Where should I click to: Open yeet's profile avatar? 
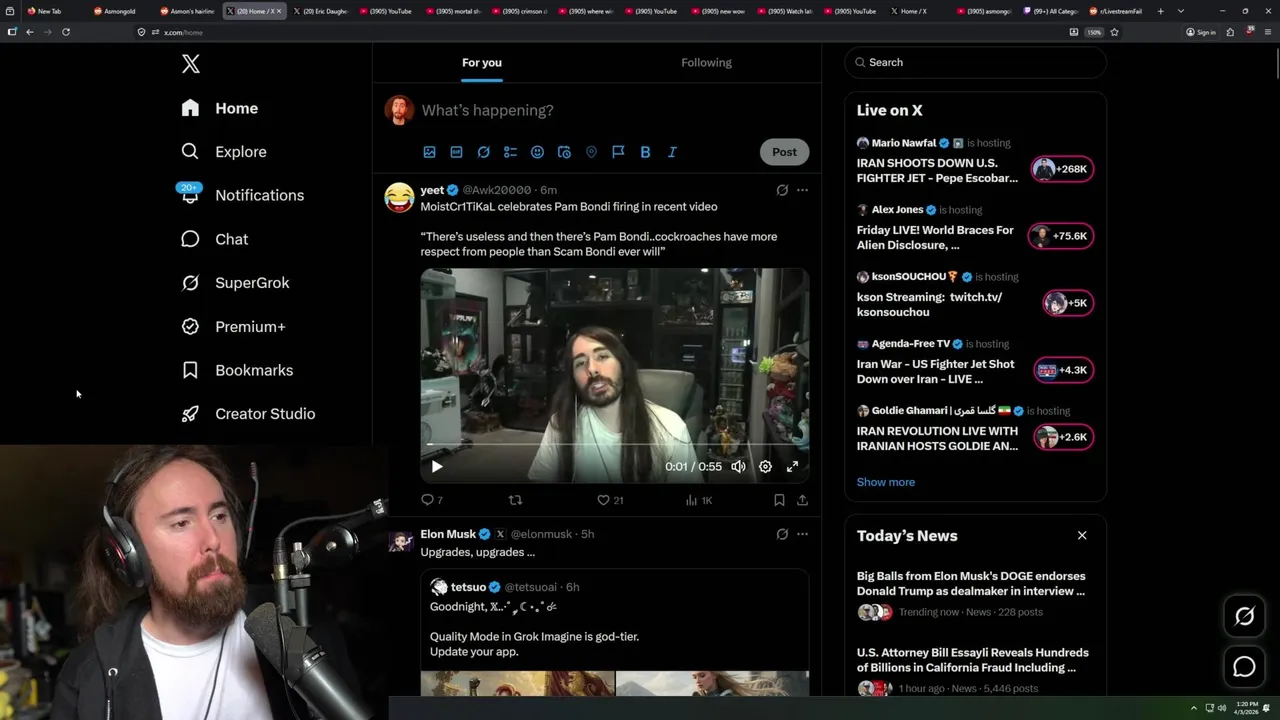coord(399,197)
